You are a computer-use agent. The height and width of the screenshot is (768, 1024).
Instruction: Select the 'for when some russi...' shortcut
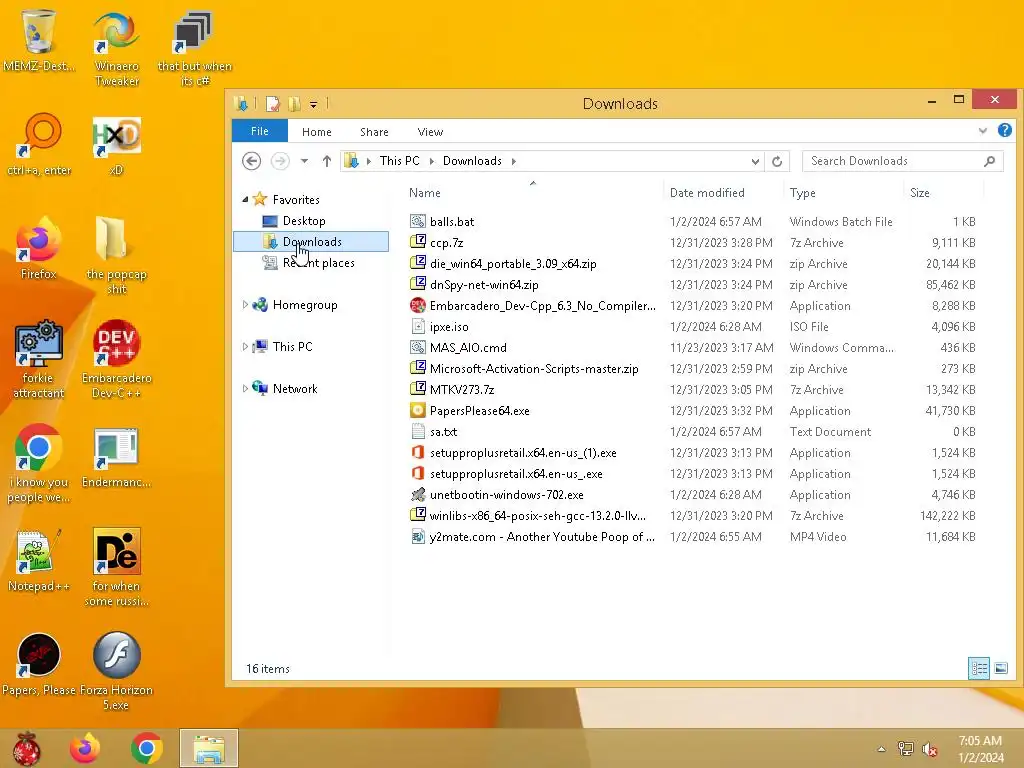(116, 567)
